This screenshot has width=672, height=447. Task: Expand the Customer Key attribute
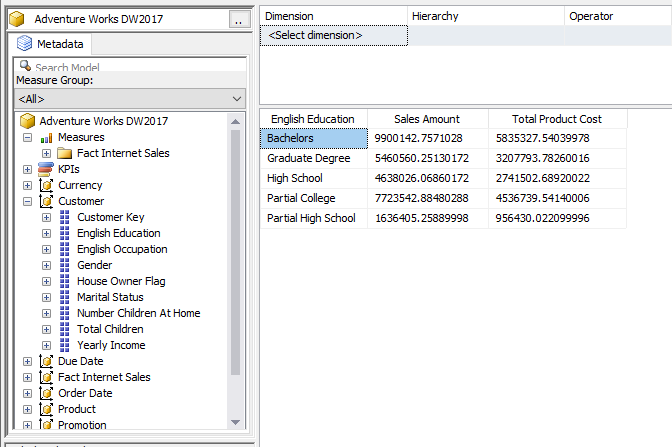tap(46, 218)
